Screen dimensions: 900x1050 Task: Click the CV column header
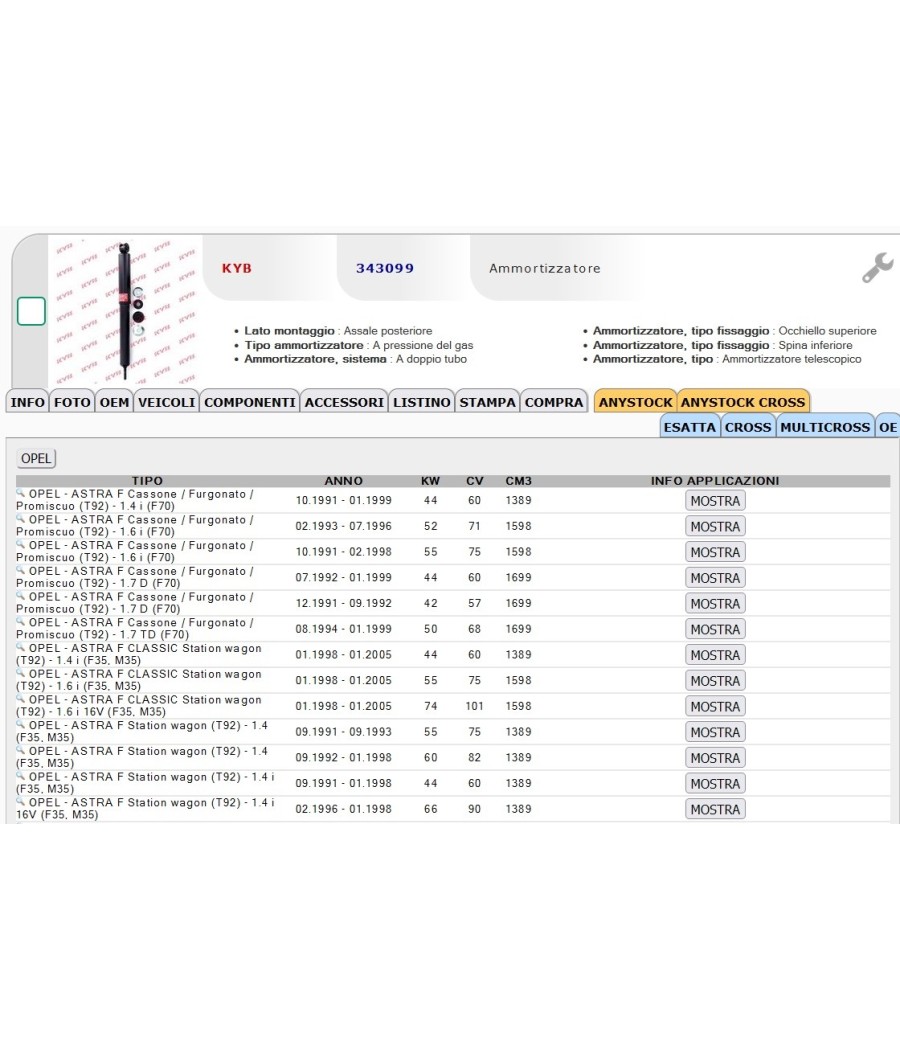pyautogui.click(x=475, y=481)
